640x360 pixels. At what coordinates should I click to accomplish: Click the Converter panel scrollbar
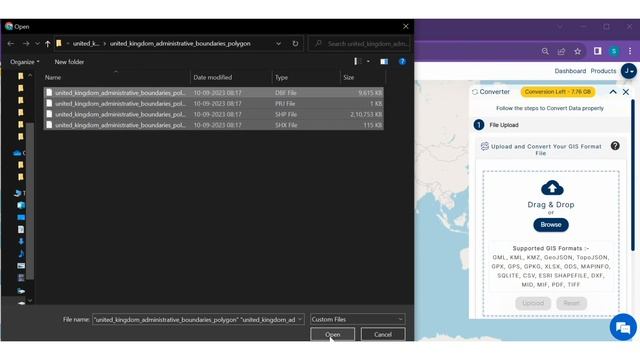click(x=633, y=176)
